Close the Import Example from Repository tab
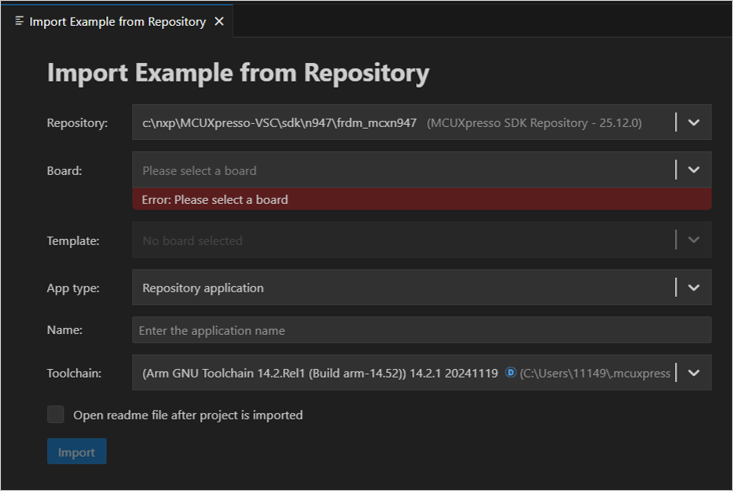 [219, 21]
